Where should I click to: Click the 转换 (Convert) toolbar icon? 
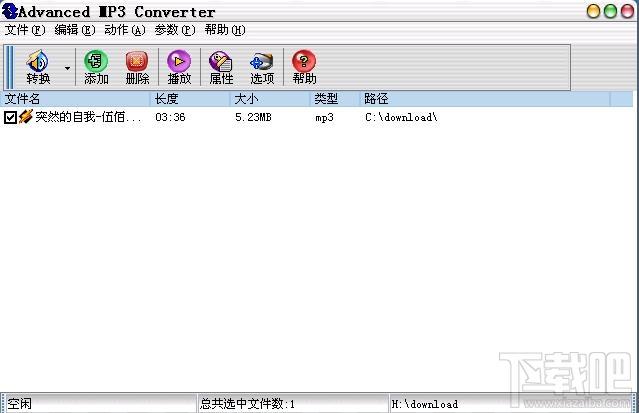click(38, 67)
